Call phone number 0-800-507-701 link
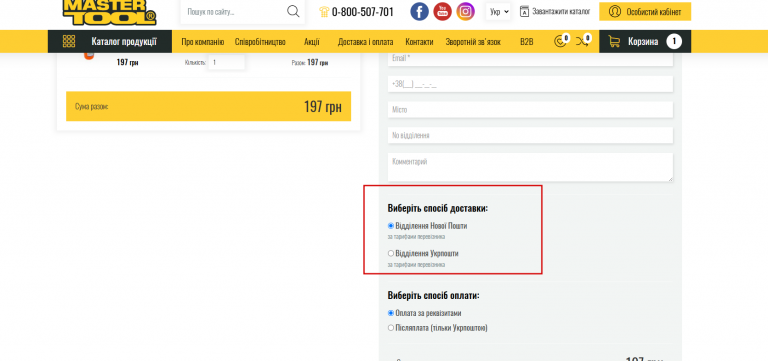The width and height of the screenshot is (768, 361). [x=362, y=12]
